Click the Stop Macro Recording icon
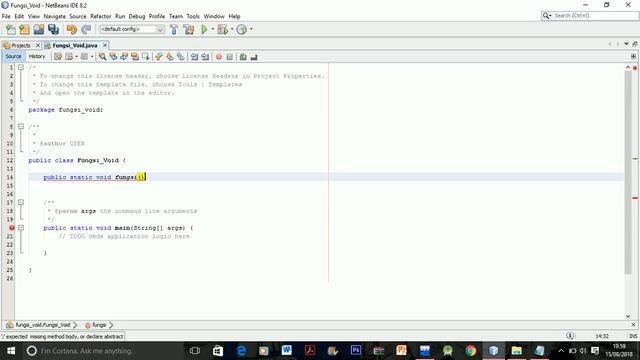This screenshot has height=360, width=640. click(229, 57)
